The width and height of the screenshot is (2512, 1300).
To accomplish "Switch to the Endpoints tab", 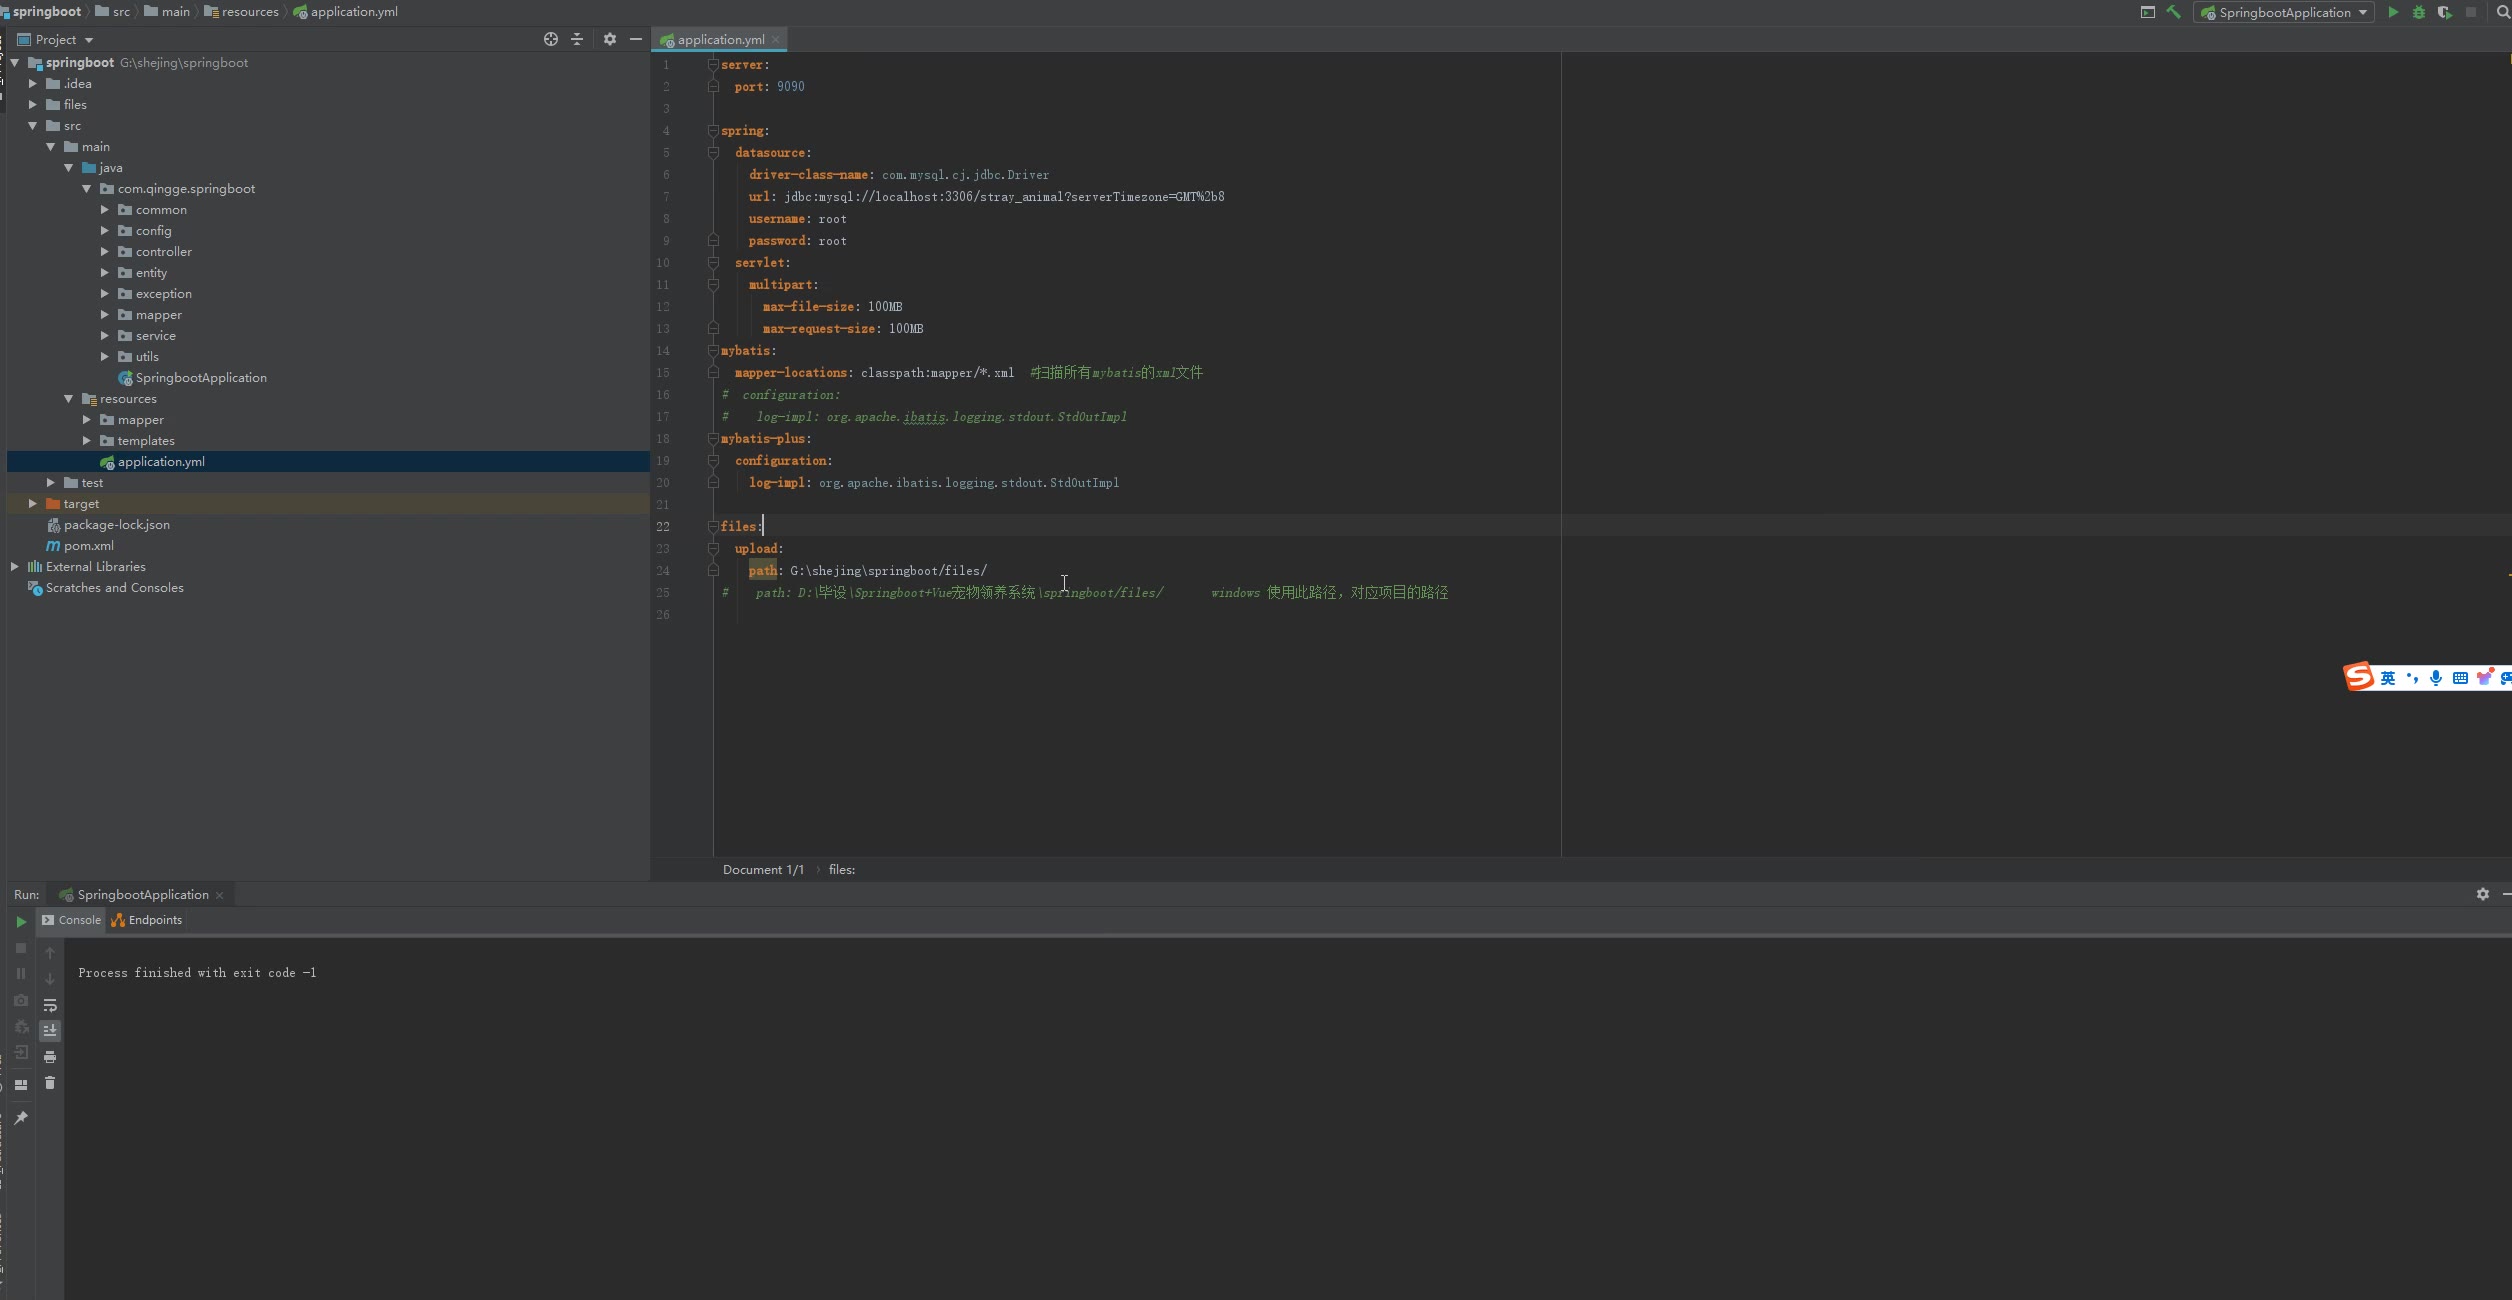I will pos(147,920).
